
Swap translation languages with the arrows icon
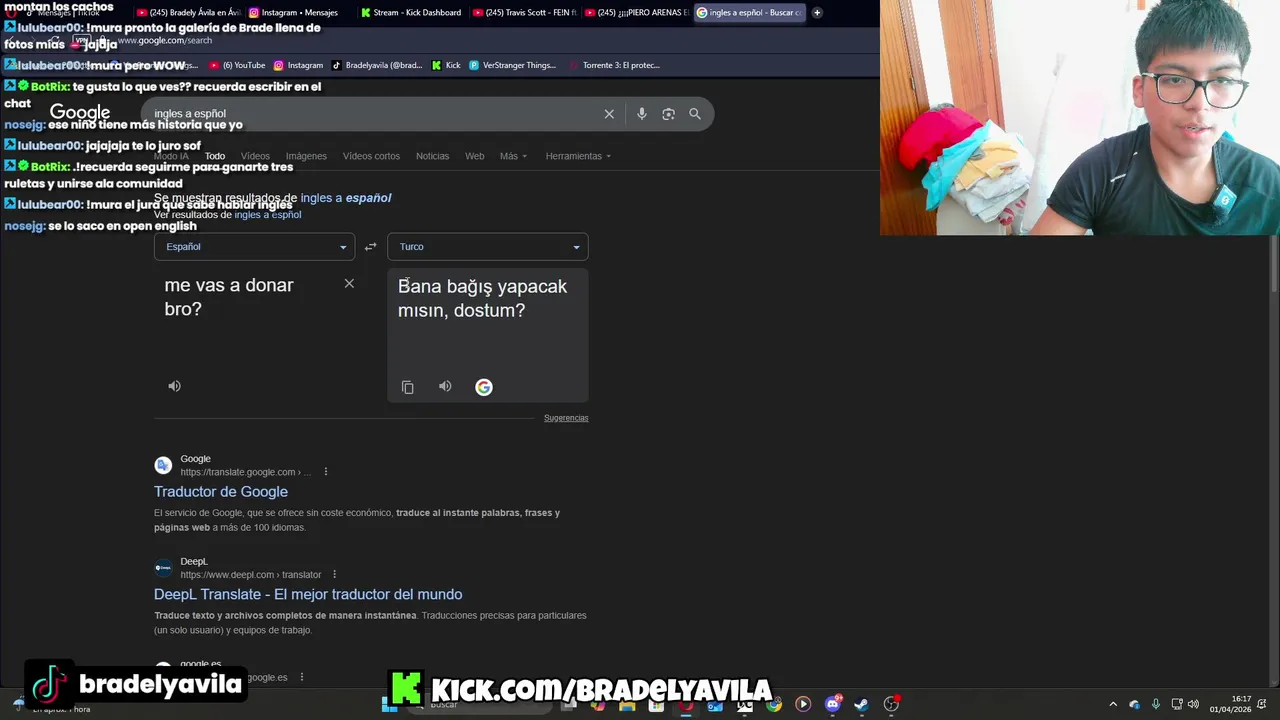coord(370,247)
